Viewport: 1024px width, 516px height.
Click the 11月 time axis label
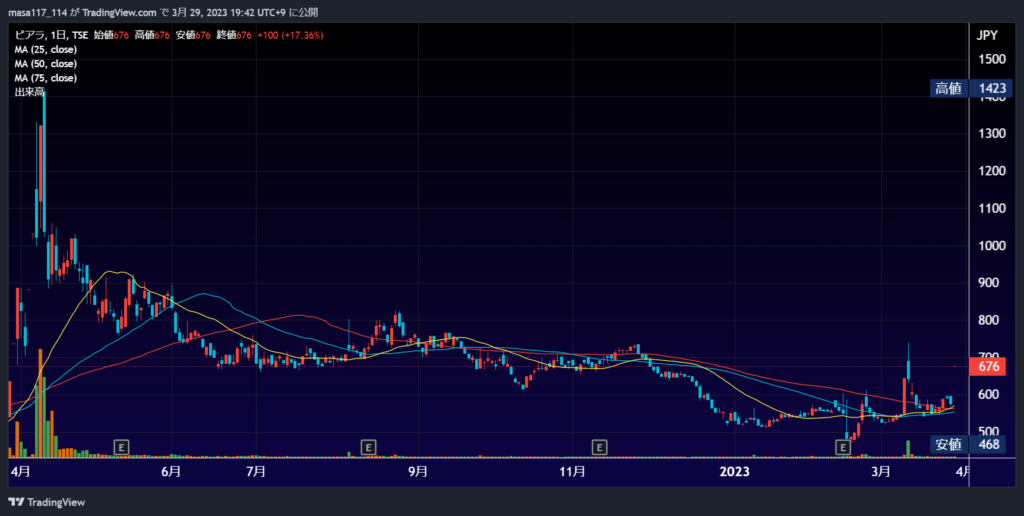coord(572,472)
